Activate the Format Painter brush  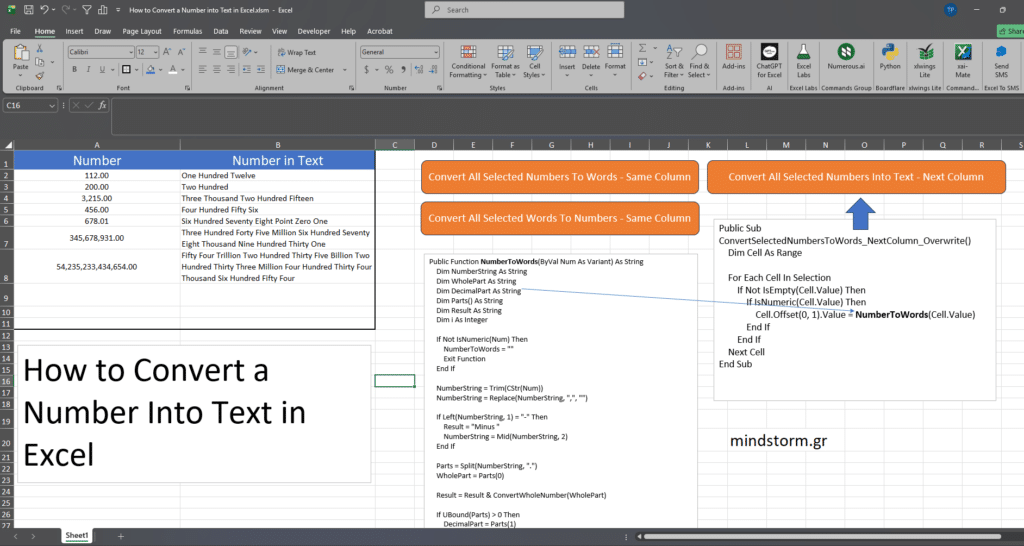(40, 76)
